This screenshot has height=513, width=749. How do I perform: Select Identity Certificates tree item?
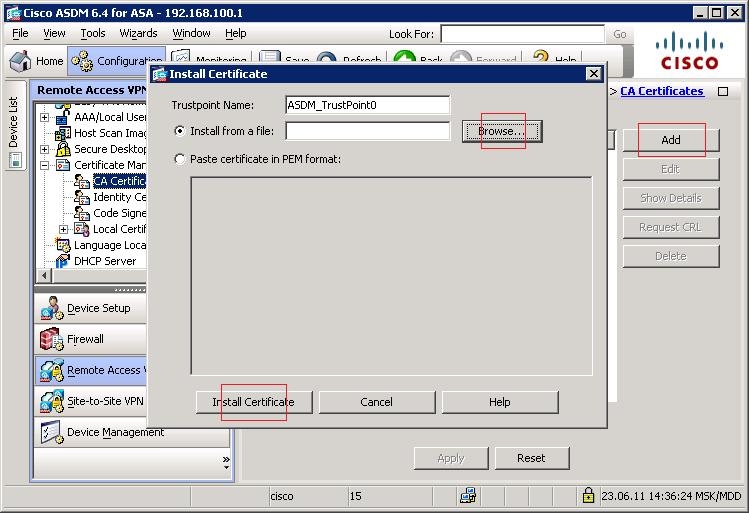tap(119, 197)
